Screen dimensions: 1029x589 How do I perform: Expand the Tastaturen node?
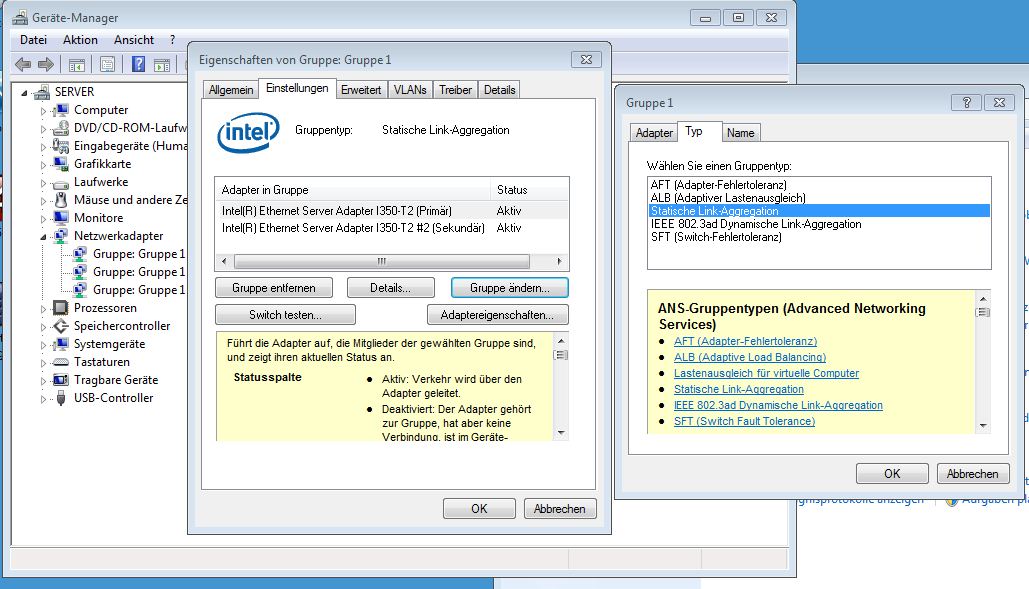point(44,363)
